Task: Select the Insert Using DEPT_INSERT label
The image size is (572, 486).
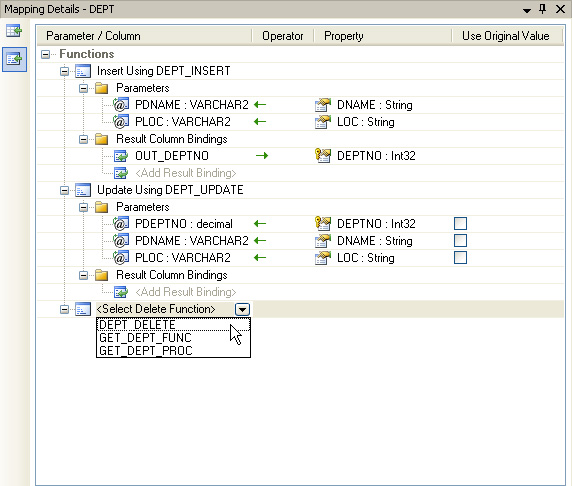Action: tap(163, 71)
